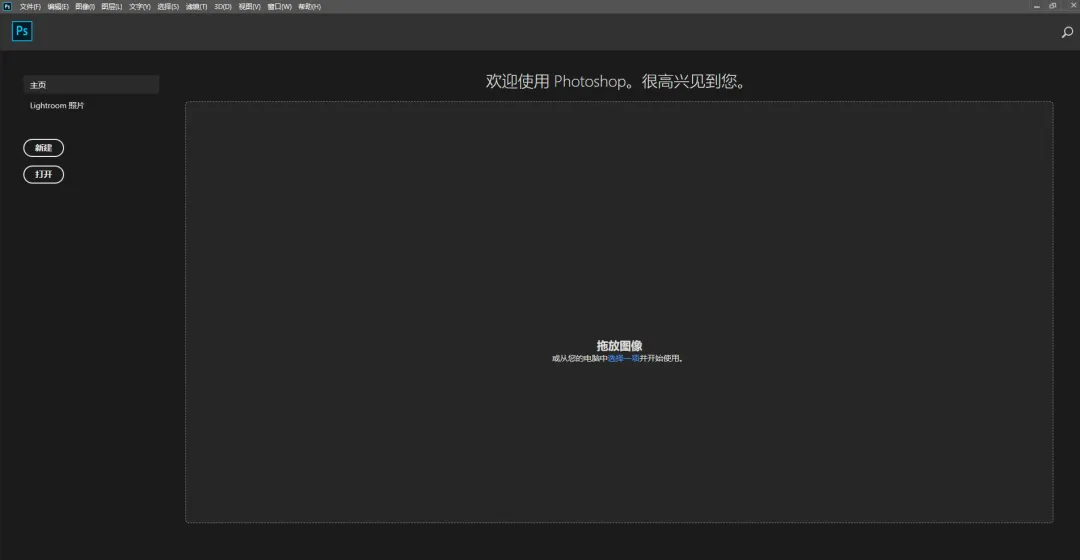
Task: Open the 图层(L) menu
Action: 112,6
